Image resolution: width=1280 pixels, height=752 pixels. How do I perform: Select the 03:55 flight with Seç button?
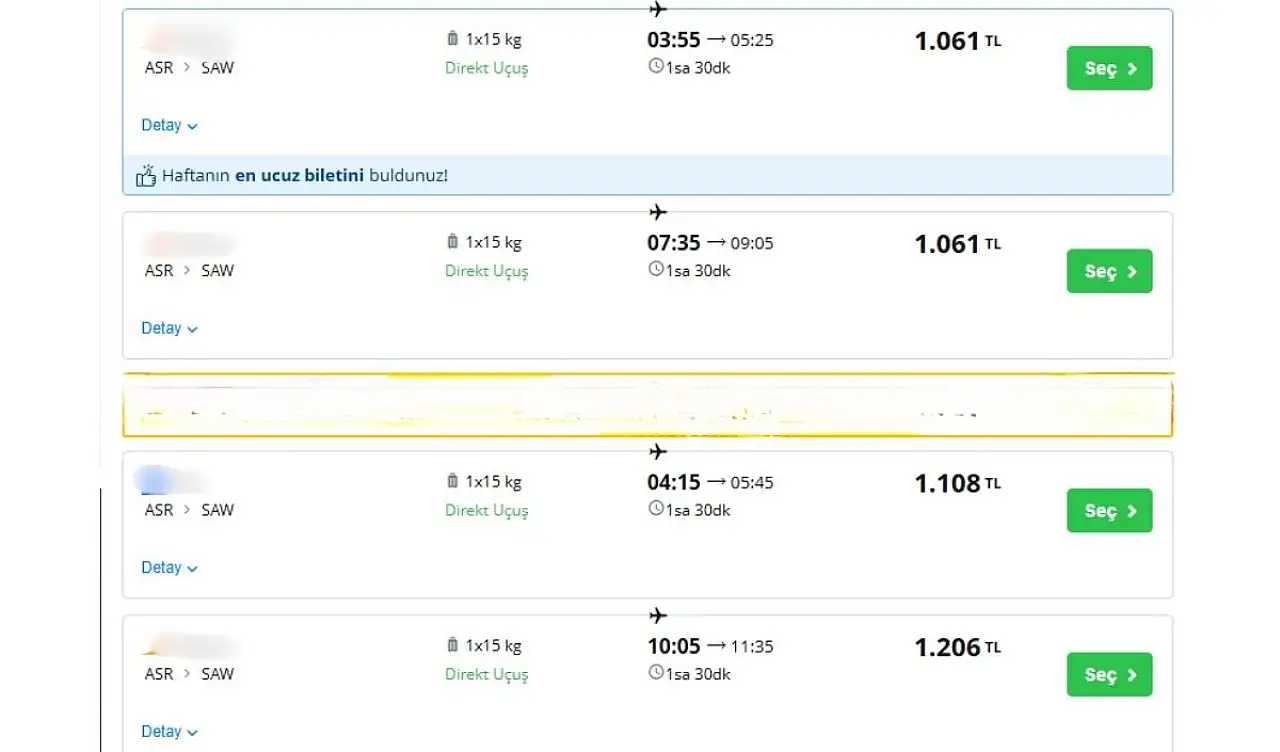click(1109, 68)
